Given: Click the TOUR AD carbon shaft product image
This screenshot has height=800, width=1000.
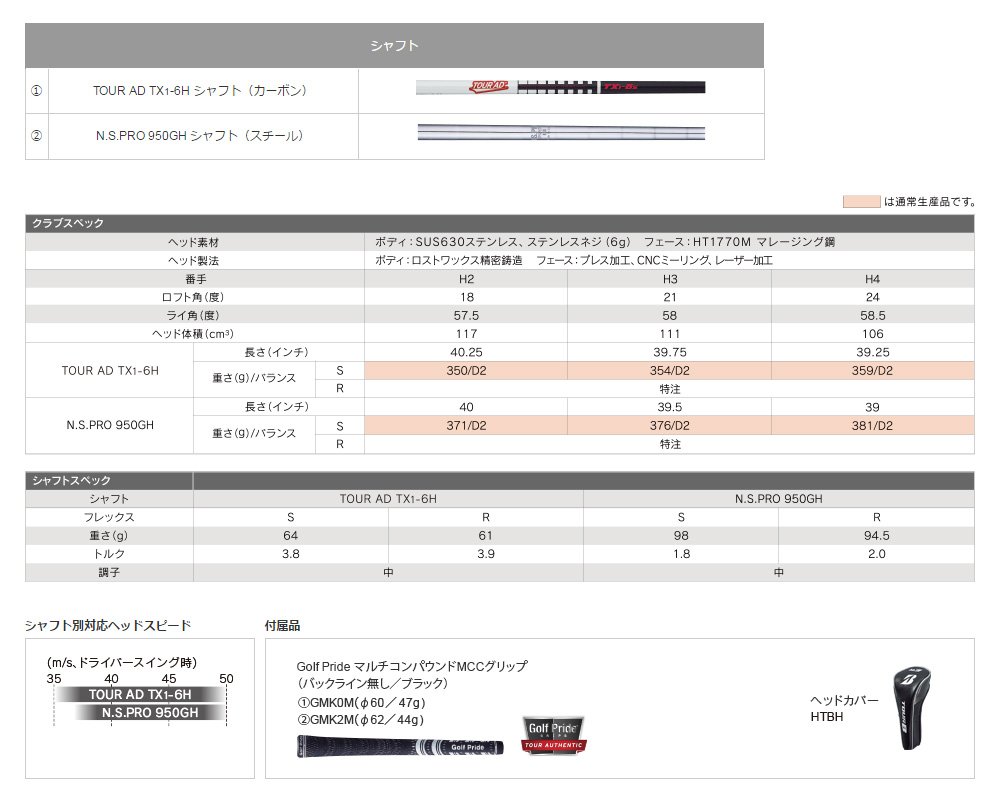Looking at the screenshot, I should click(x=561, y=87).
